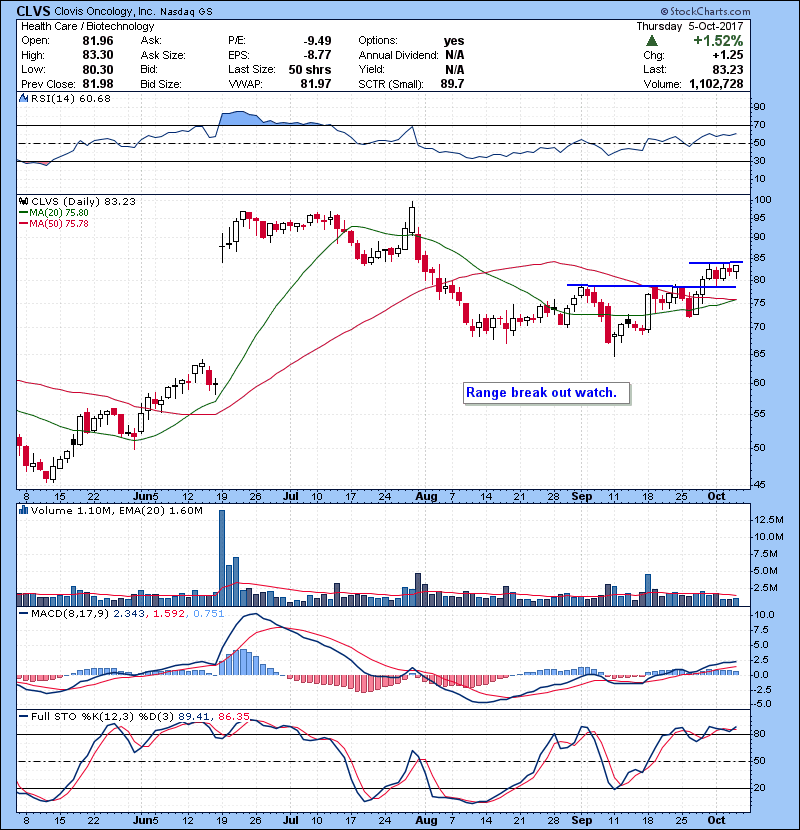
Task: Click the date Thursday 5-Oct-2017
Action: coord(690,26)
